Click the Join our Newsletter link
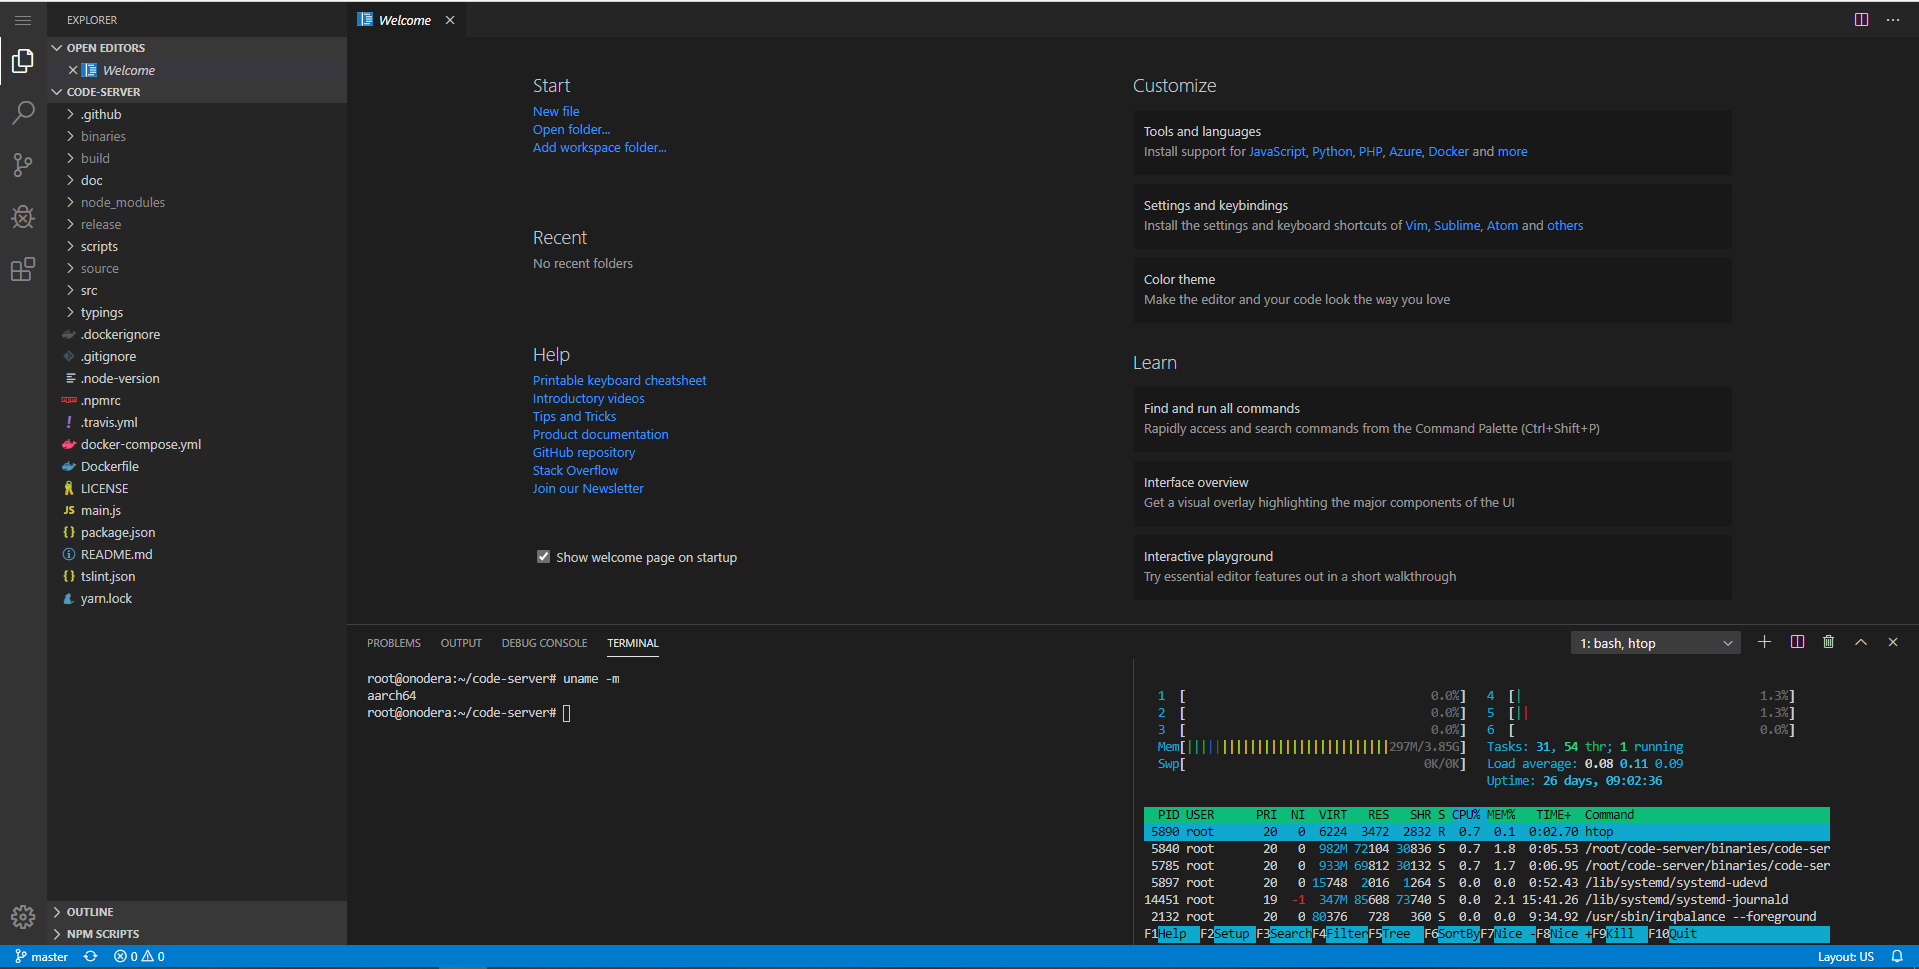Viewport: 1919px width, 969px height. (588, 489)
